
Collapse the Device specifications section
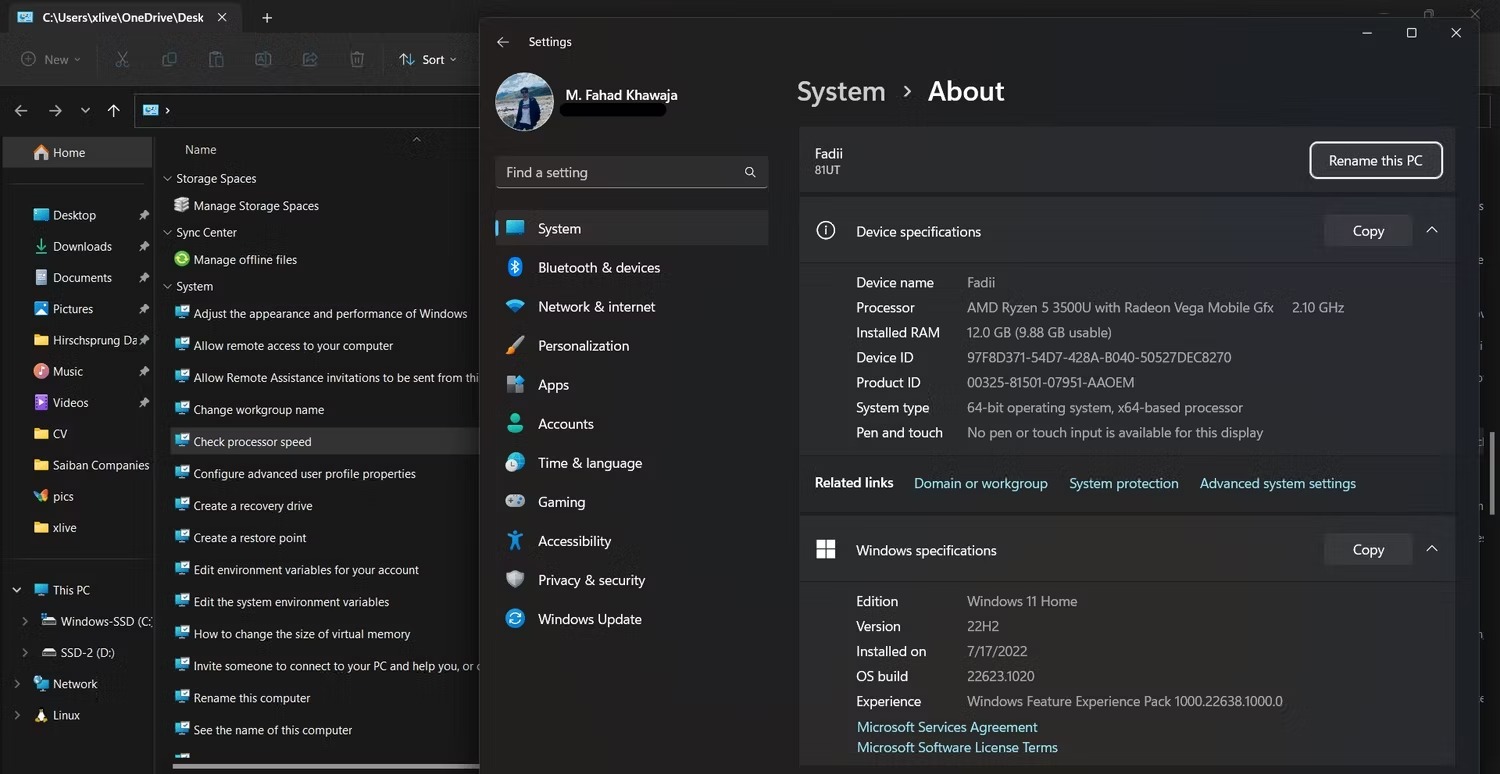coord(1432,230)
